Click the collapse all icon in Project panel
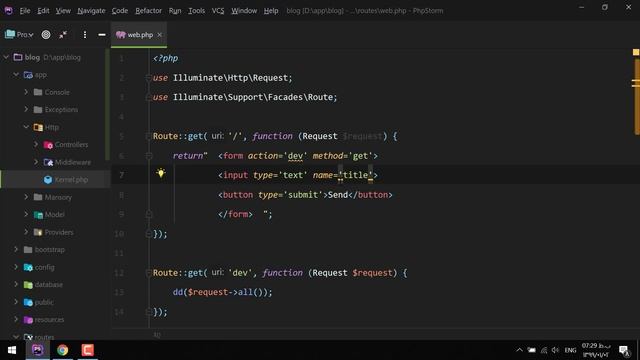 63,35
